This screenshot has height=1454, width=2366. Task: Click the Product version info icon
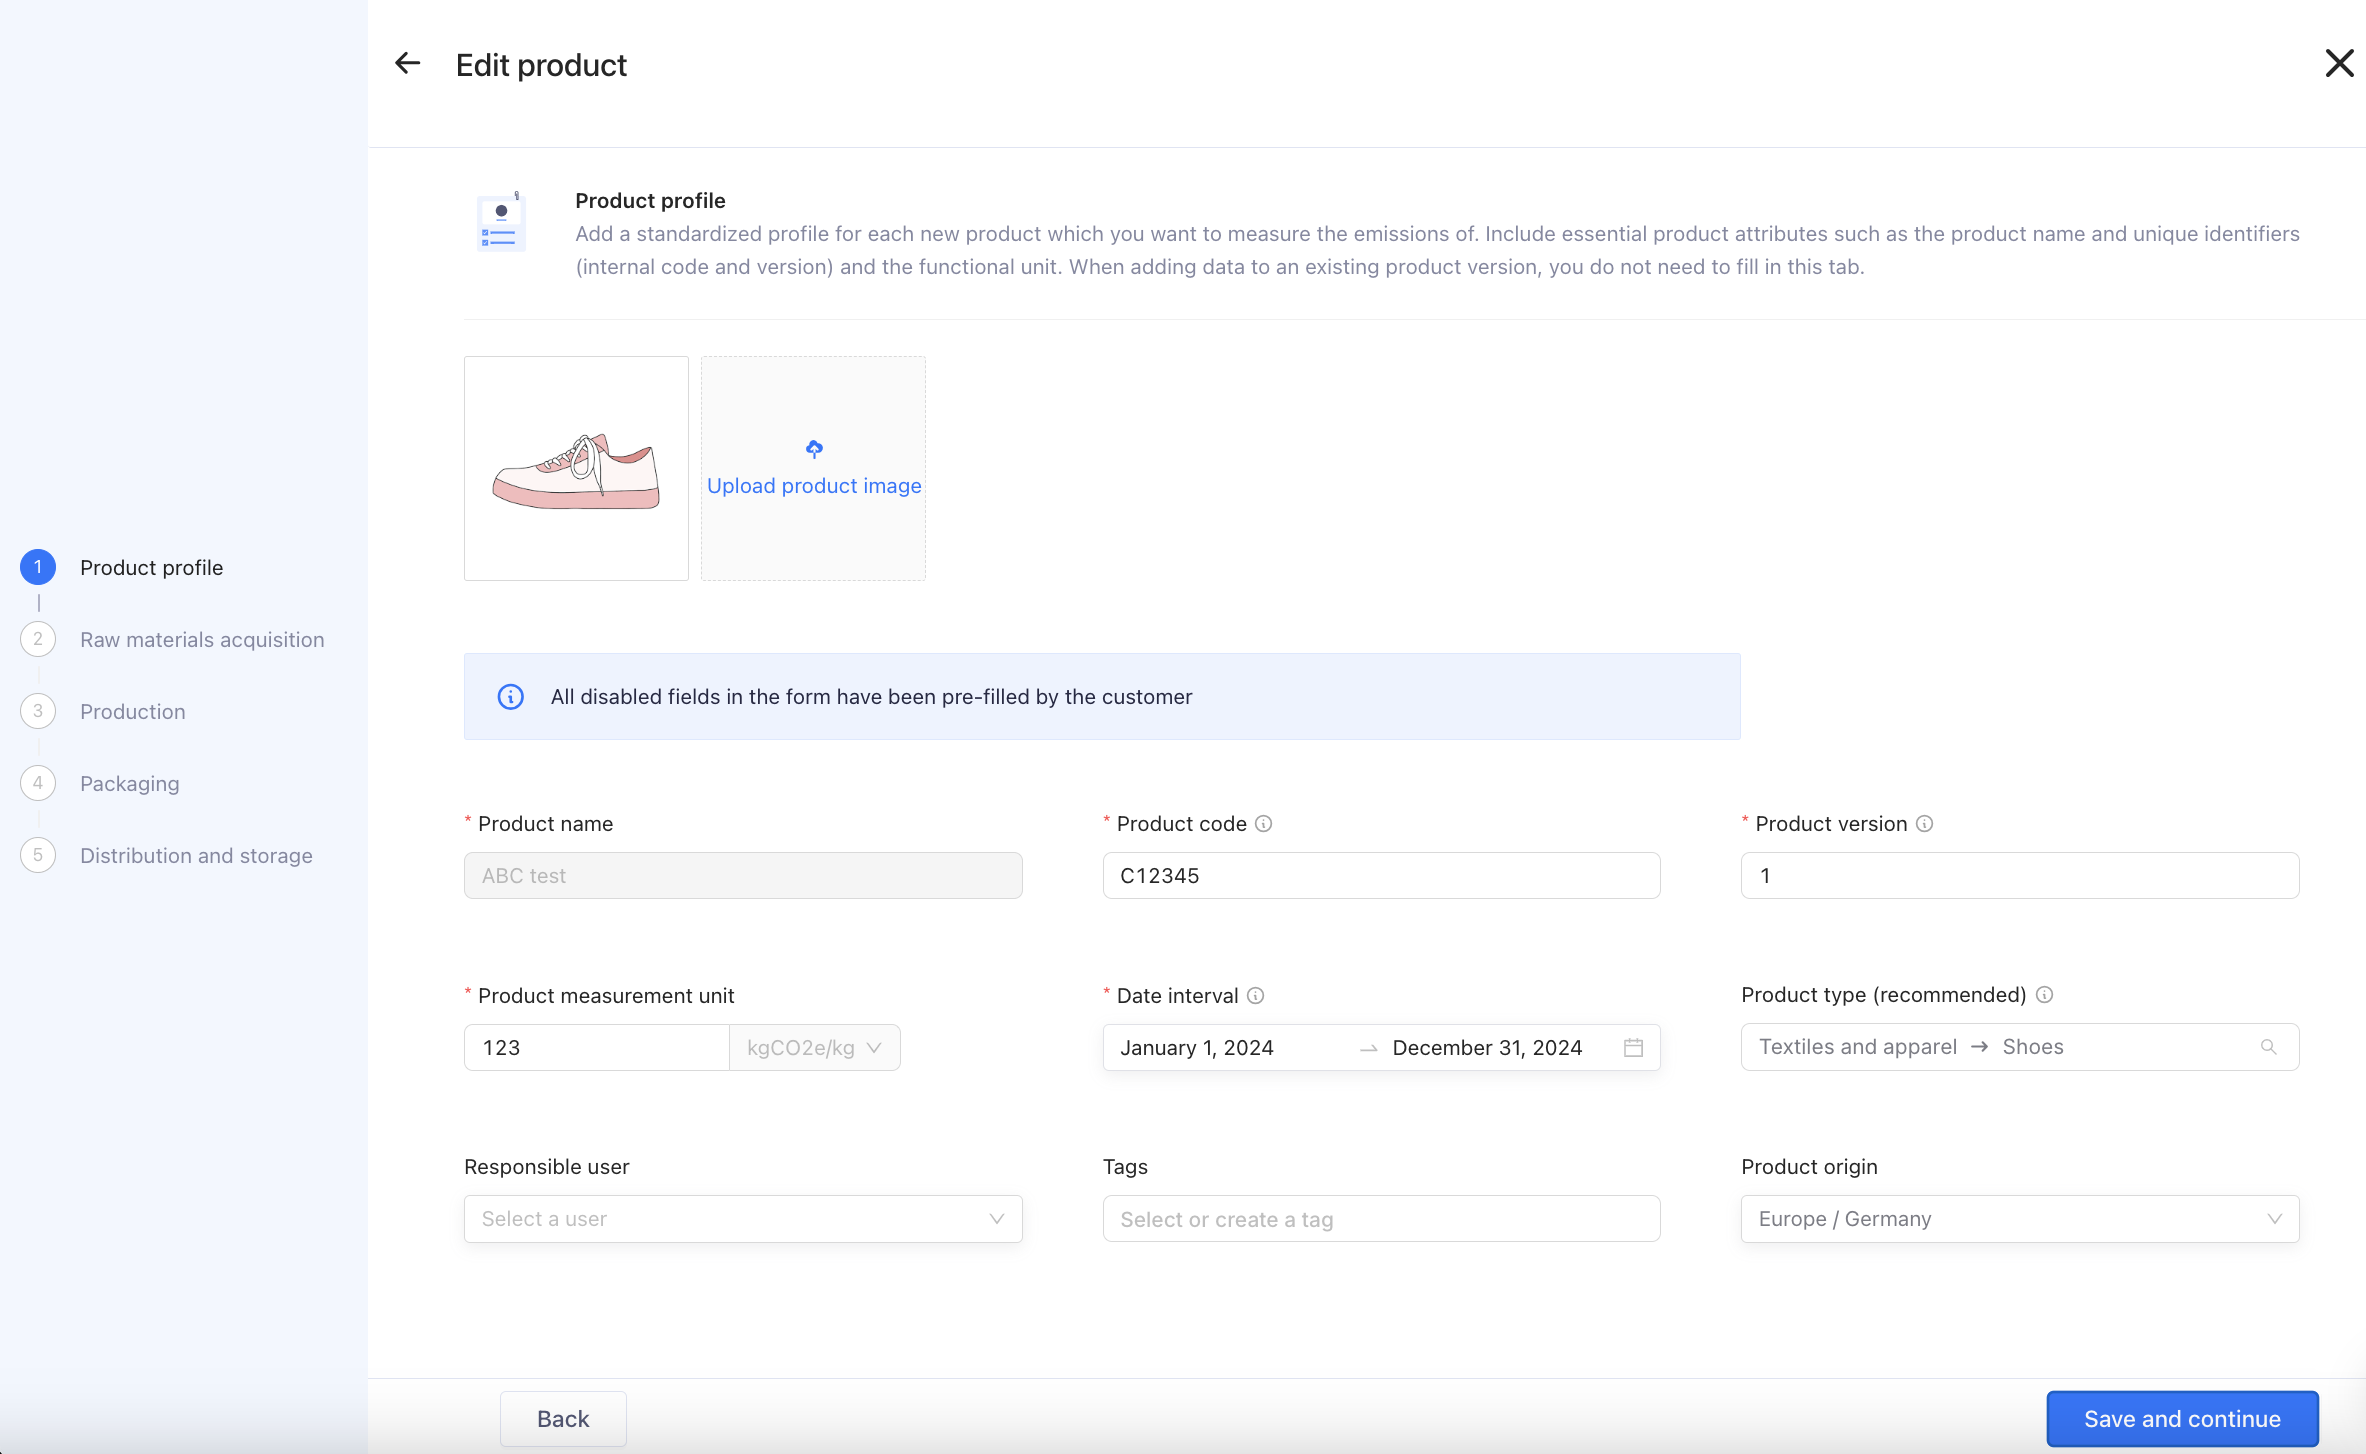1924,824
